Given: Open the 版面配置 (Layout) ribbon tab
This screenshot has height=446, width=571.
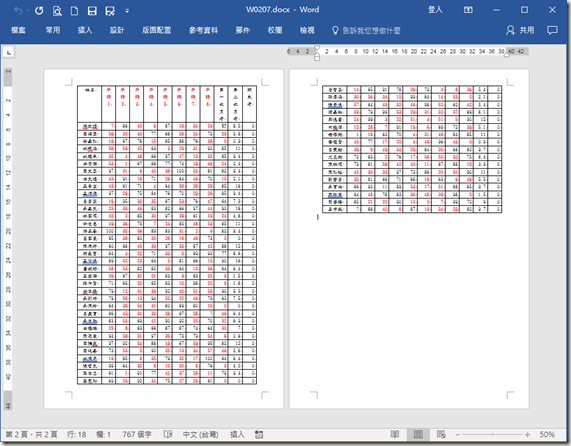Looking at the screenshot, I should [x=157, y=30].
